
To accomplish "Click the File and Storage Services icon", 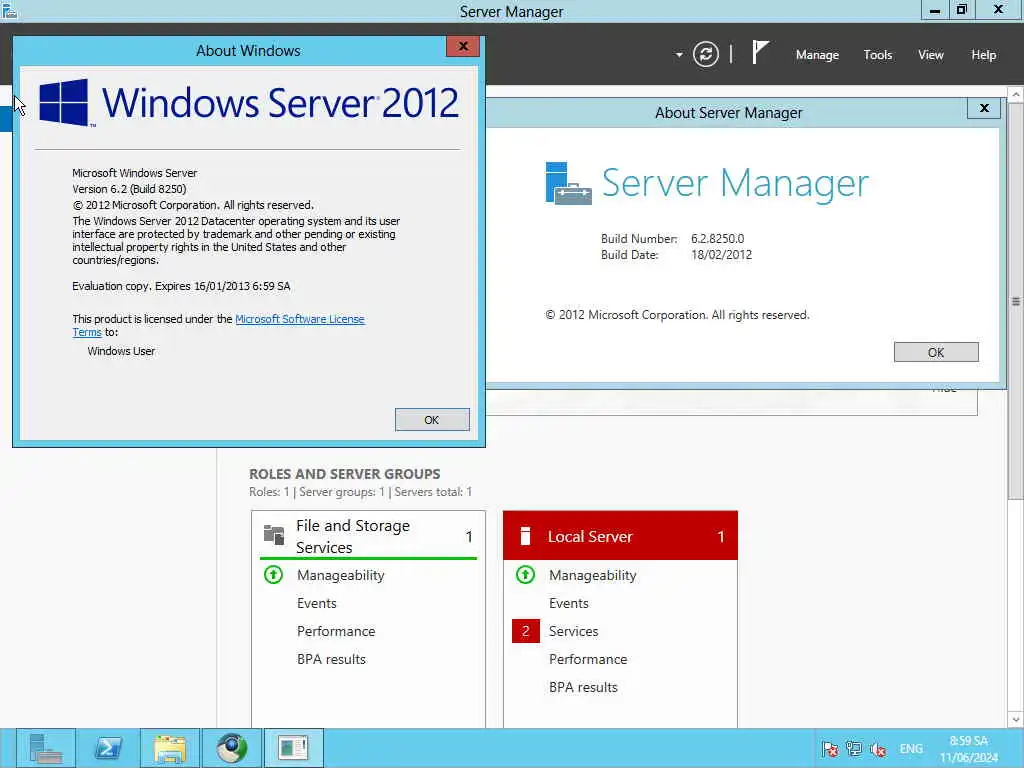I will (274, 535).
